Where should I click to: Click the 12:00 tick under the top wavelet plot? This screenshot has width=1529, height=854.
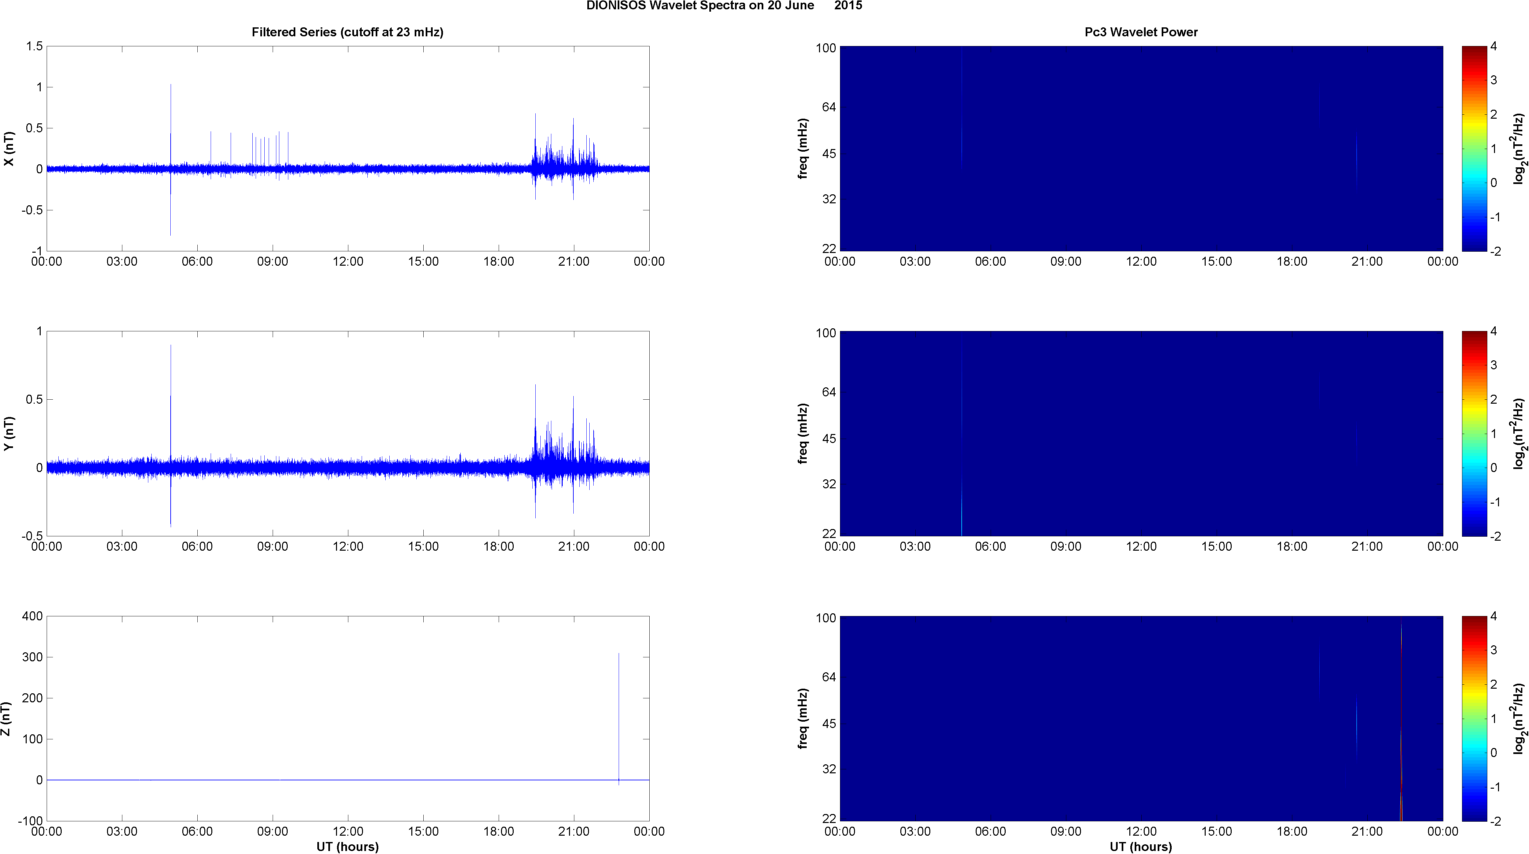pyautogui.click(x=1141, y=262)
